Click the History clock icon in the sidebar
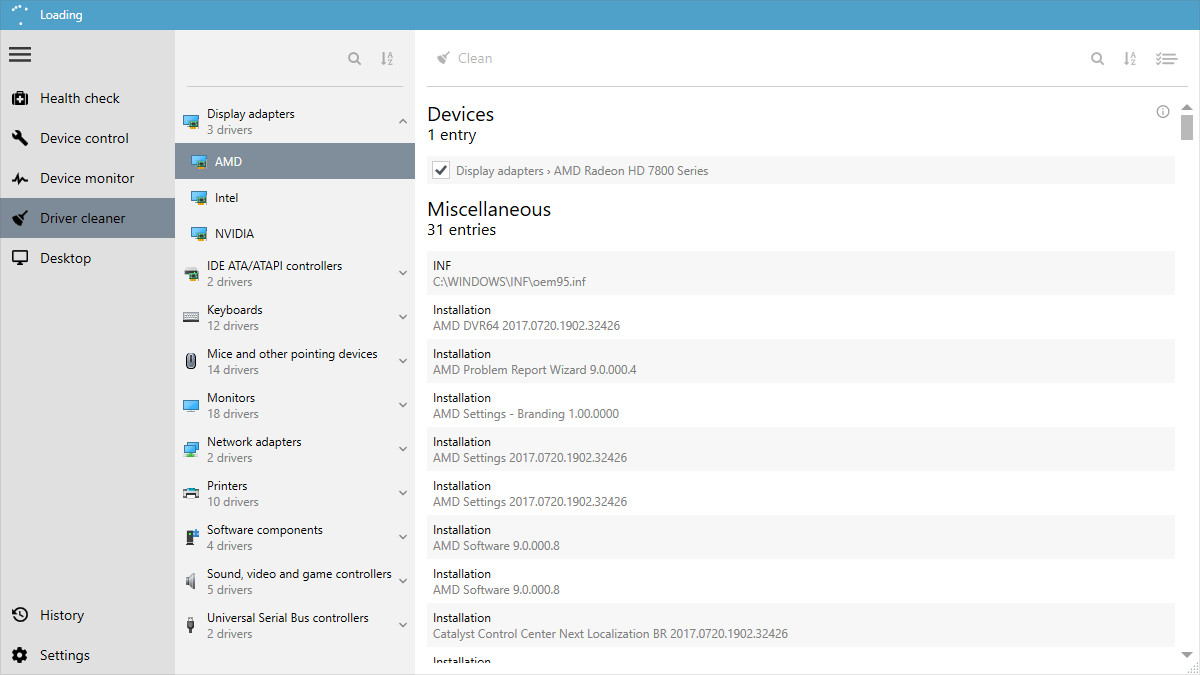 click(x=22, y=614)
